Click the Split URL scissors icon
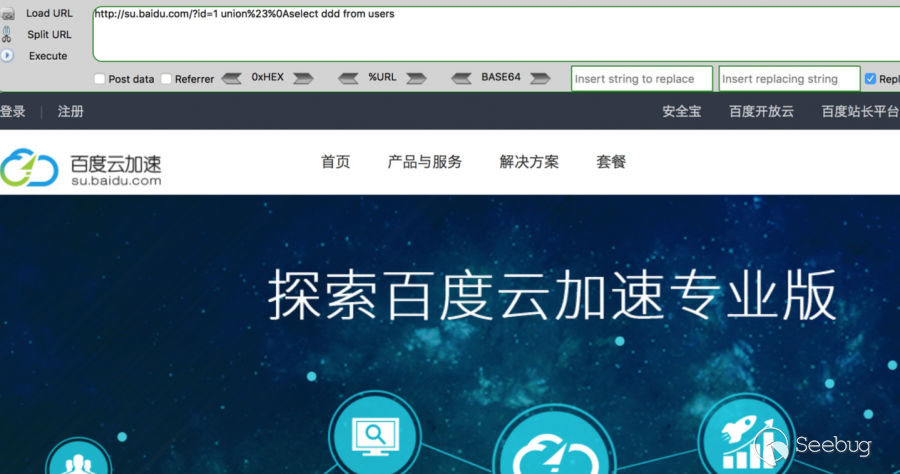Viewport: 900px width, 474px height. click(x=6, y=34)
